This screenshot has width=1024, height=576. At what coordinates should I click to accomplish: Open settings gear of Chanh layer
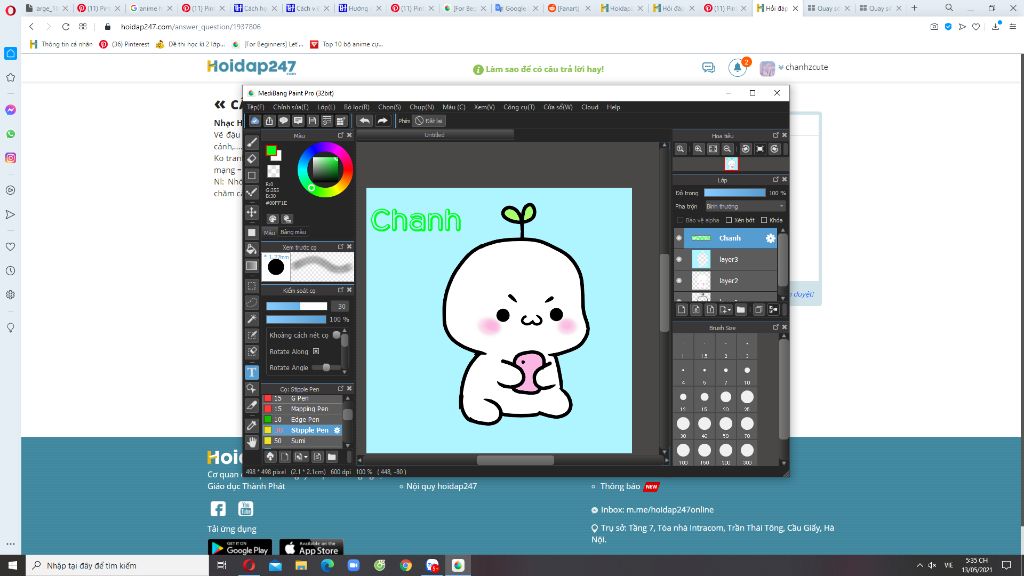coord(770,238)
